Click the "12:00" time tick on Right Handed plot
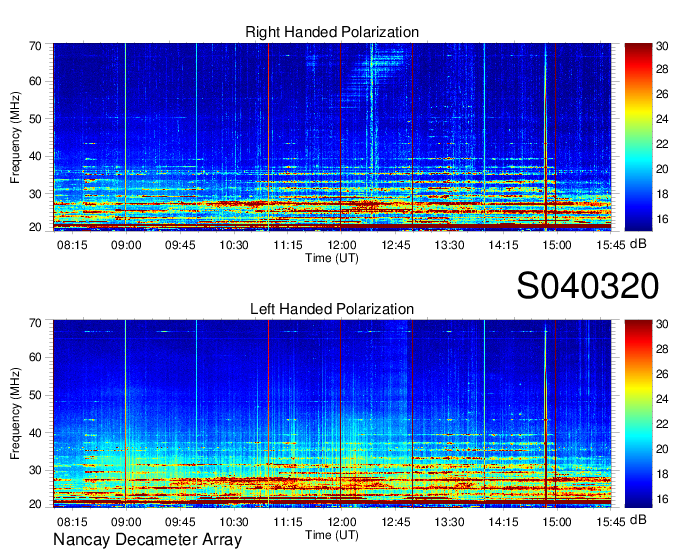The width and height of the screenshot is (680, 552). pyautogui.click(x=342, y=245)
